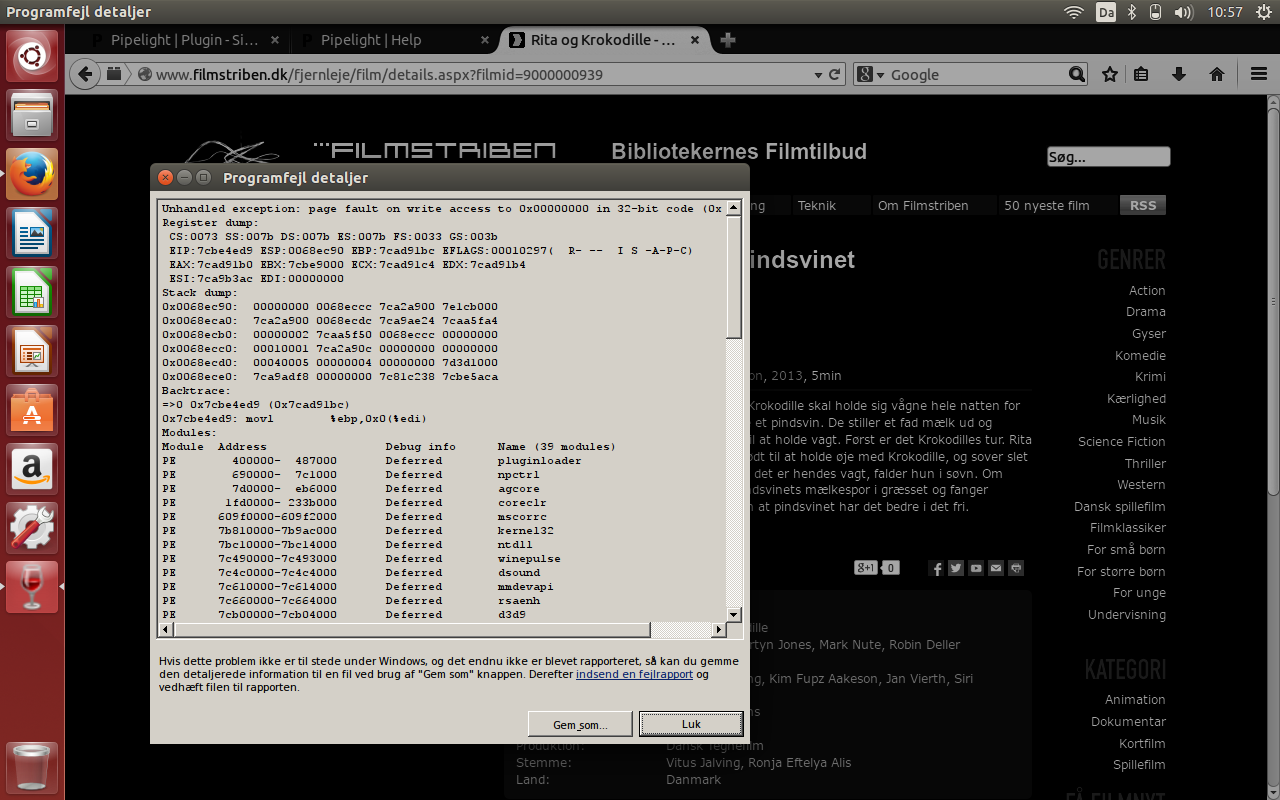Open Firefox downloads panel
This screenshot has height=800, width=1280.
click(x=1179, y=74)
